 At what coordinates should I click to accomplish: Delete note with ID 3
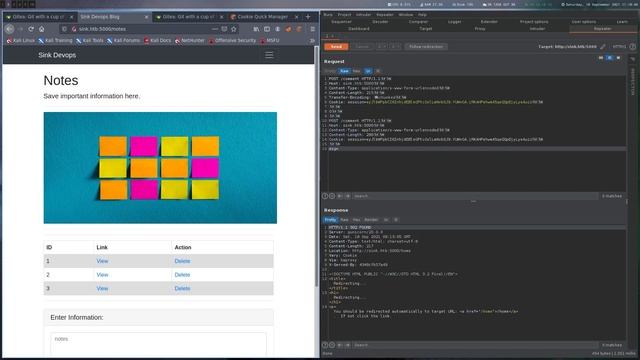182,288
